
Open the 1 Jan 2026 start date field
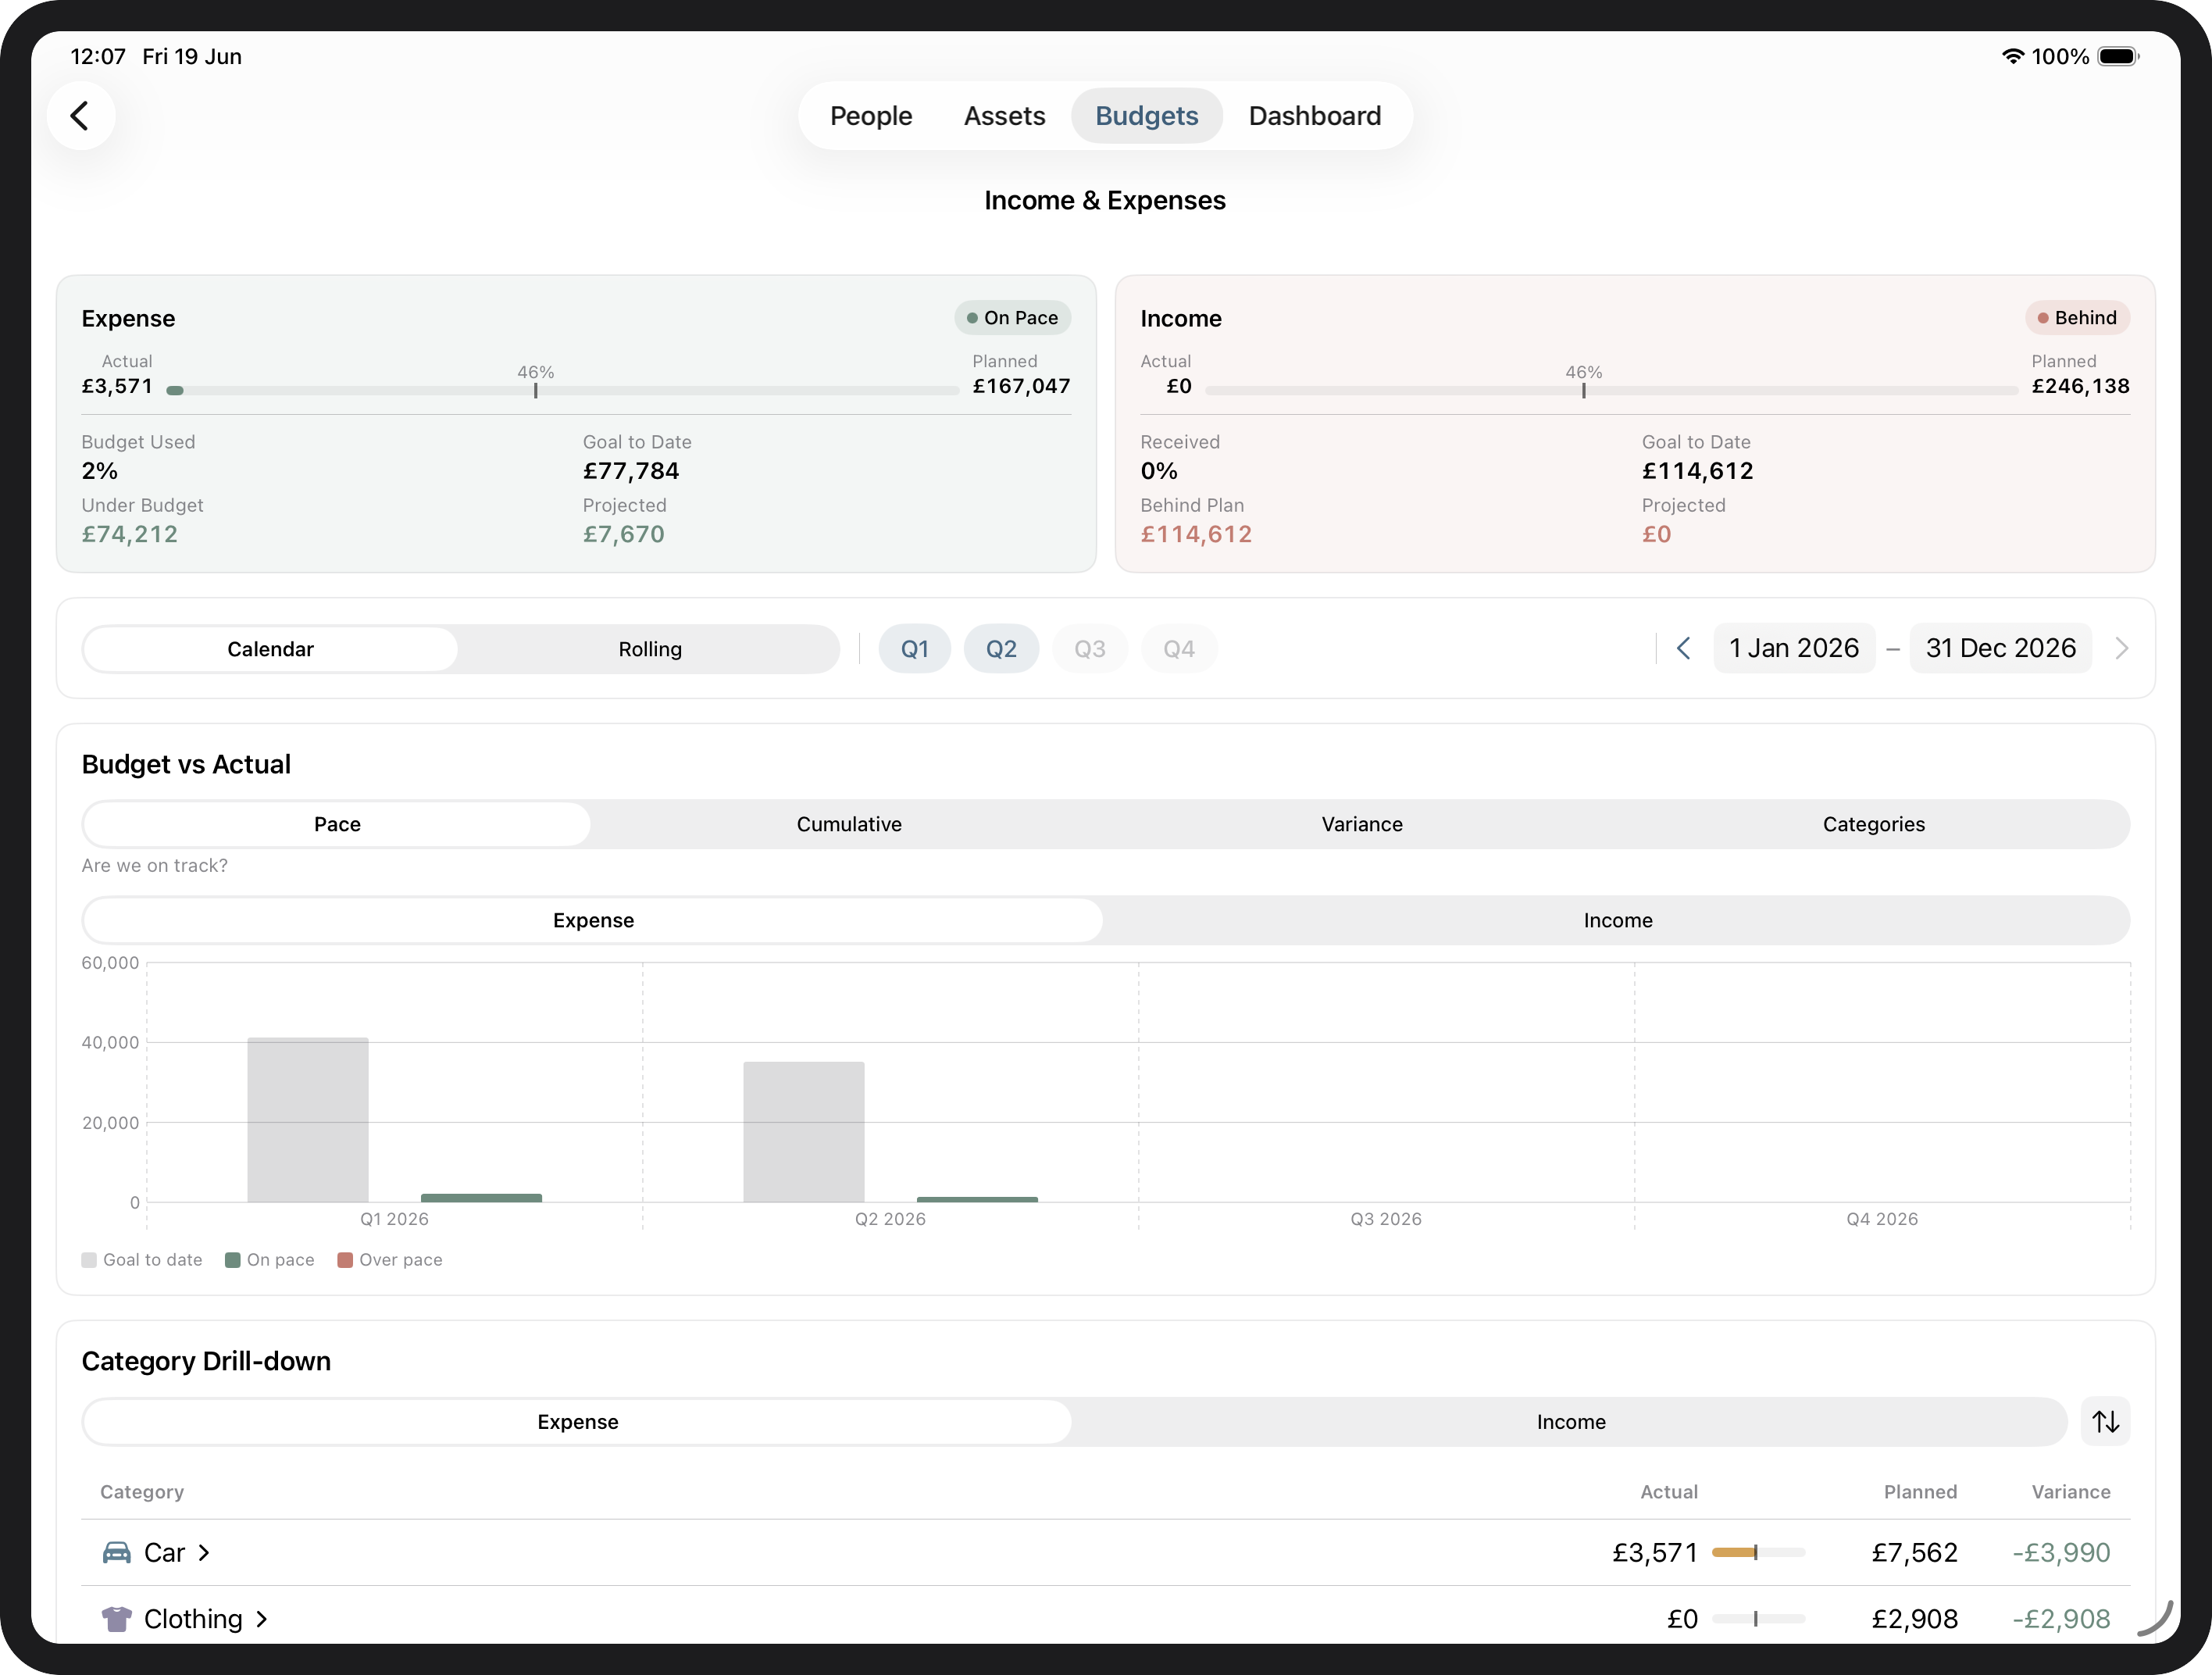click(x=1794, y=648)
